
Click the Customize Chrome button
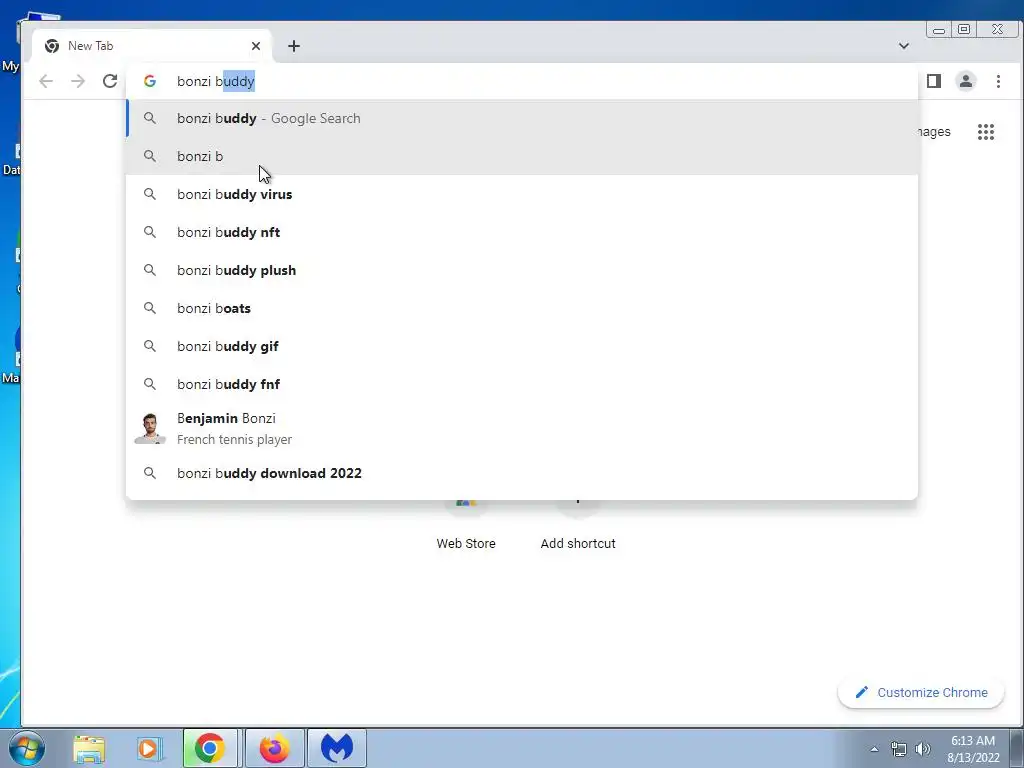[x=921, y=692]
